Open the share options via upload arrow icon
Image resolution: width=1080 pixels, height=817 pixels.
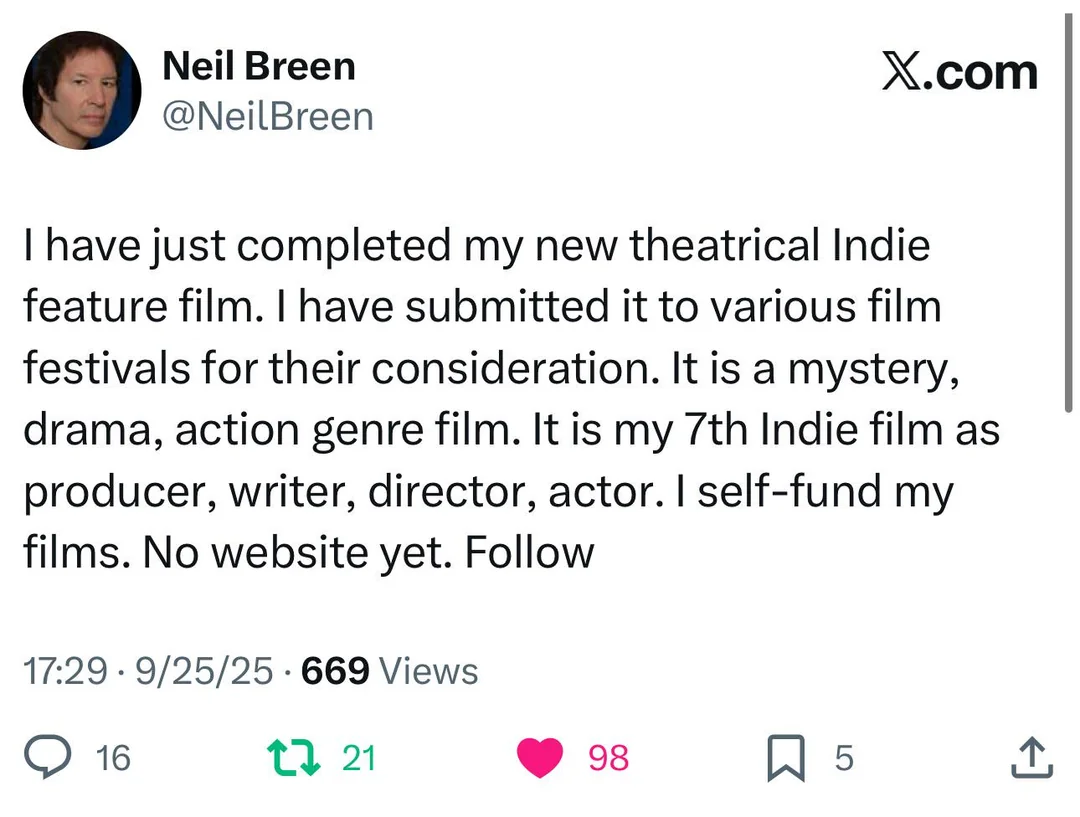point(1032,758)
